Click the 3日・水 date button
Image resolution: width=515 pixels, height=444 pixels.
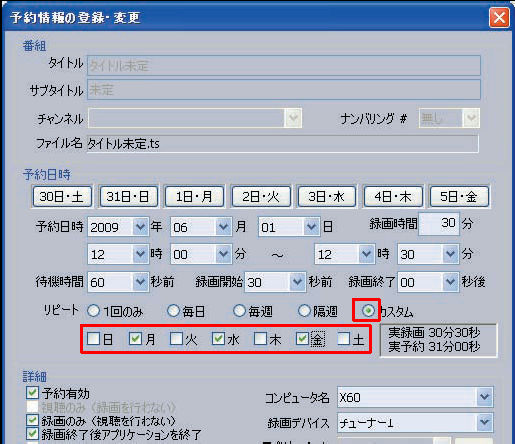[326, 197]
